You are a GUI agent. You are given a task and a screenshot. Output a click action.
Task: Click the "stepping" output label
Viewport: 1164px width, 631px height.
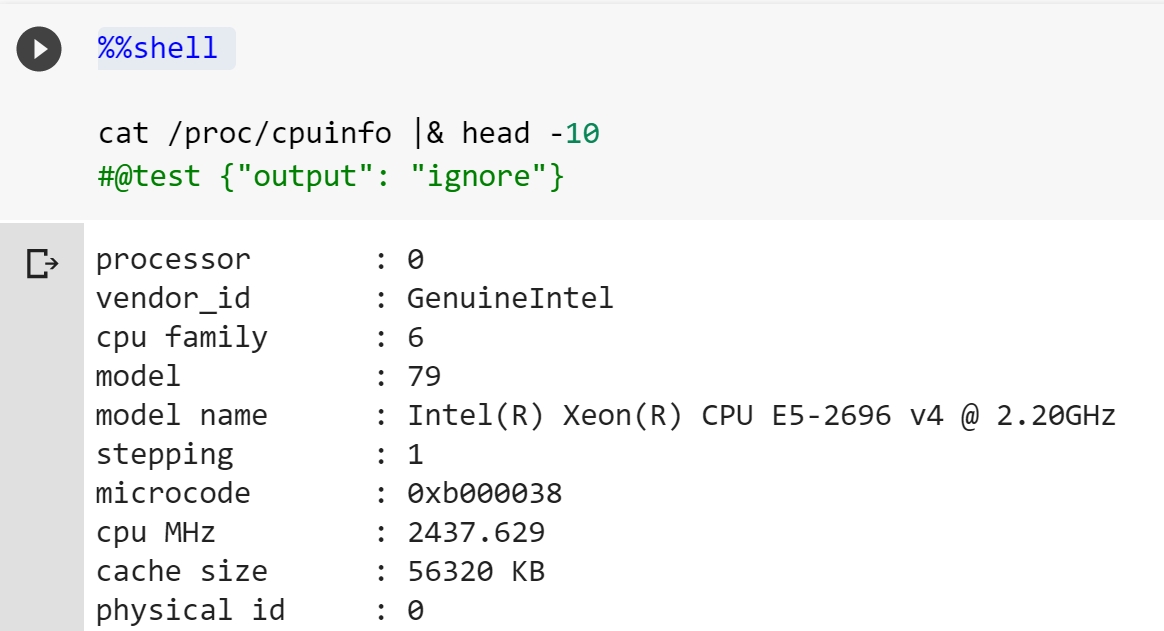pos(165,455)
